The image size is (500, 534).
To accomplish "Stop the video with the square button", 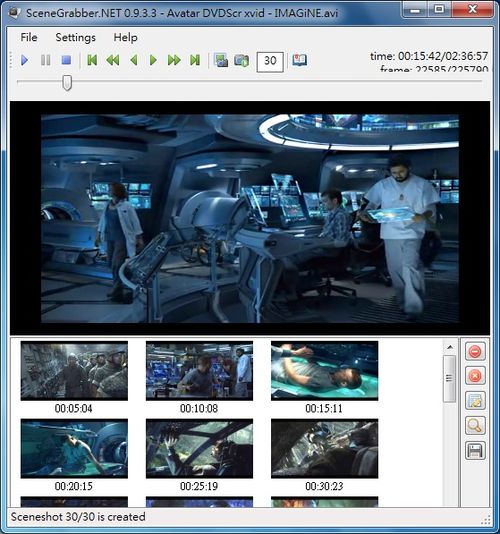I will pyautogui.click(x=66, y=60).
